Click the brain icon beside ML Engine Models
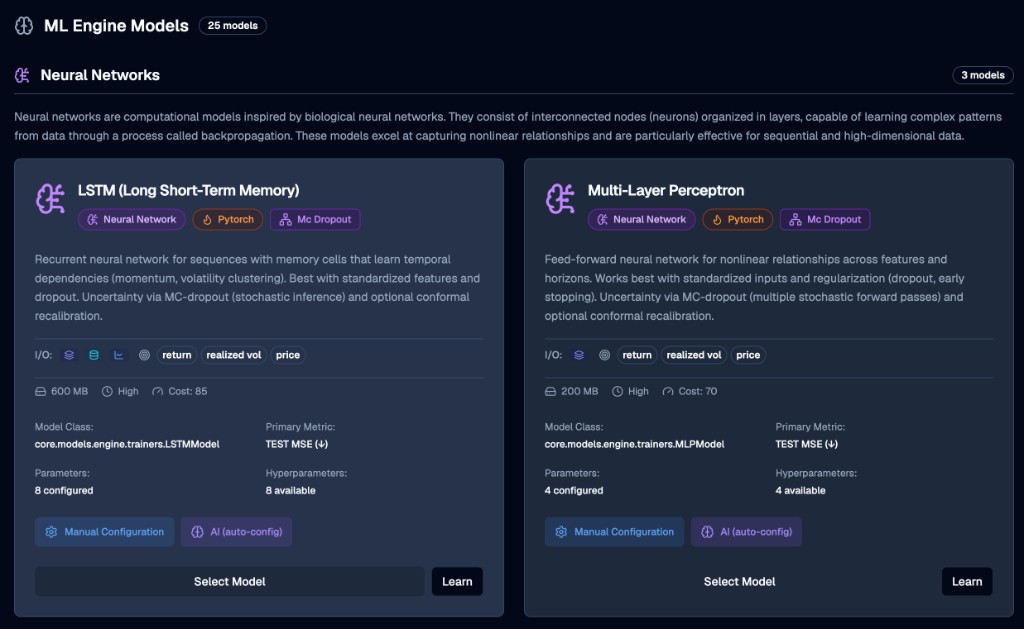 (24, 26)
